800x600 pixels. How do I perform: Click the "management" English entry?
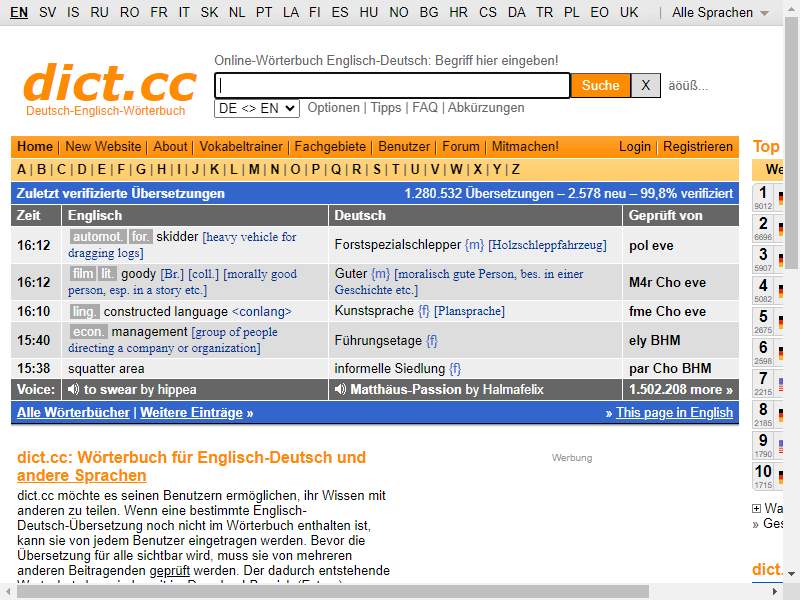point(149,332)
